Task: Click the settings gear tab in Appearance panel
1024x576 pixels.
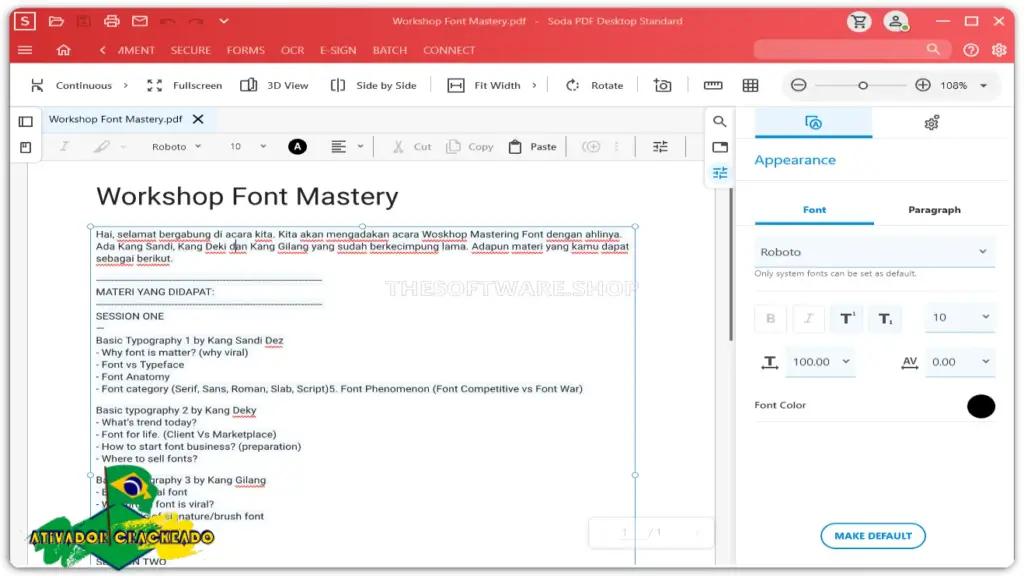Action: coord(931,123)
